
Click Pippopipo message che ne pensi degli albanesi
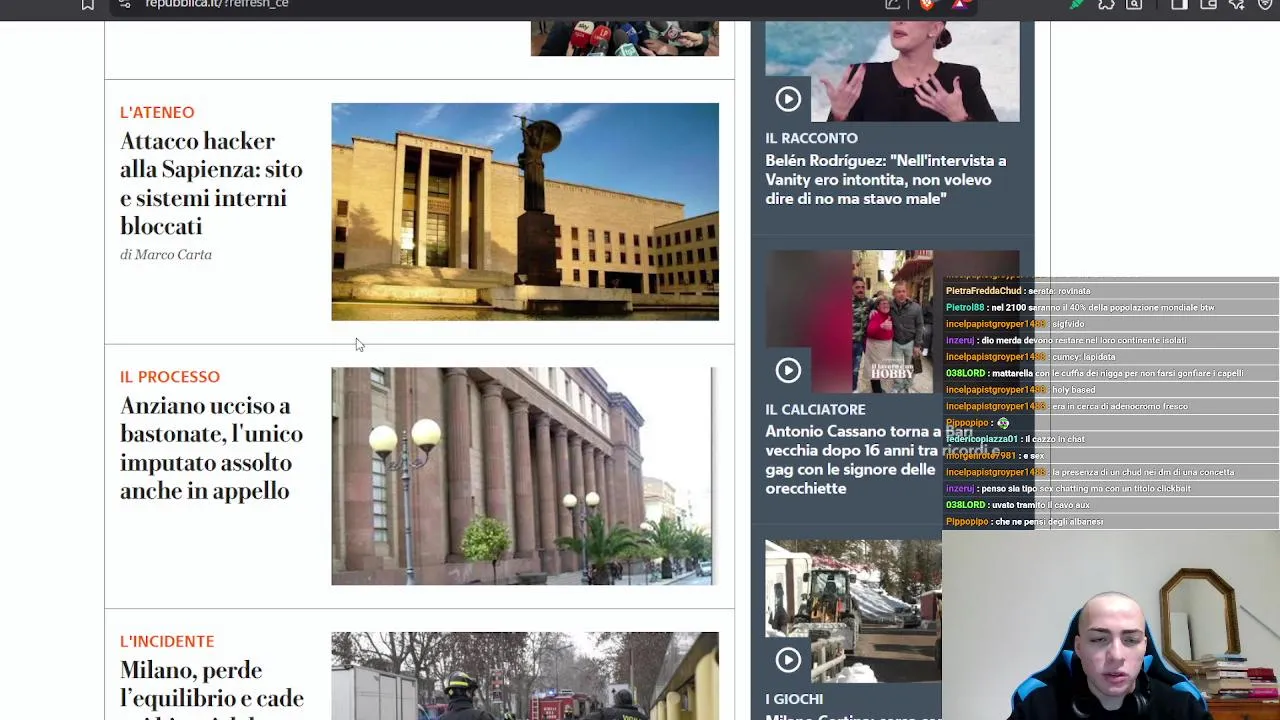[1024, 521]
